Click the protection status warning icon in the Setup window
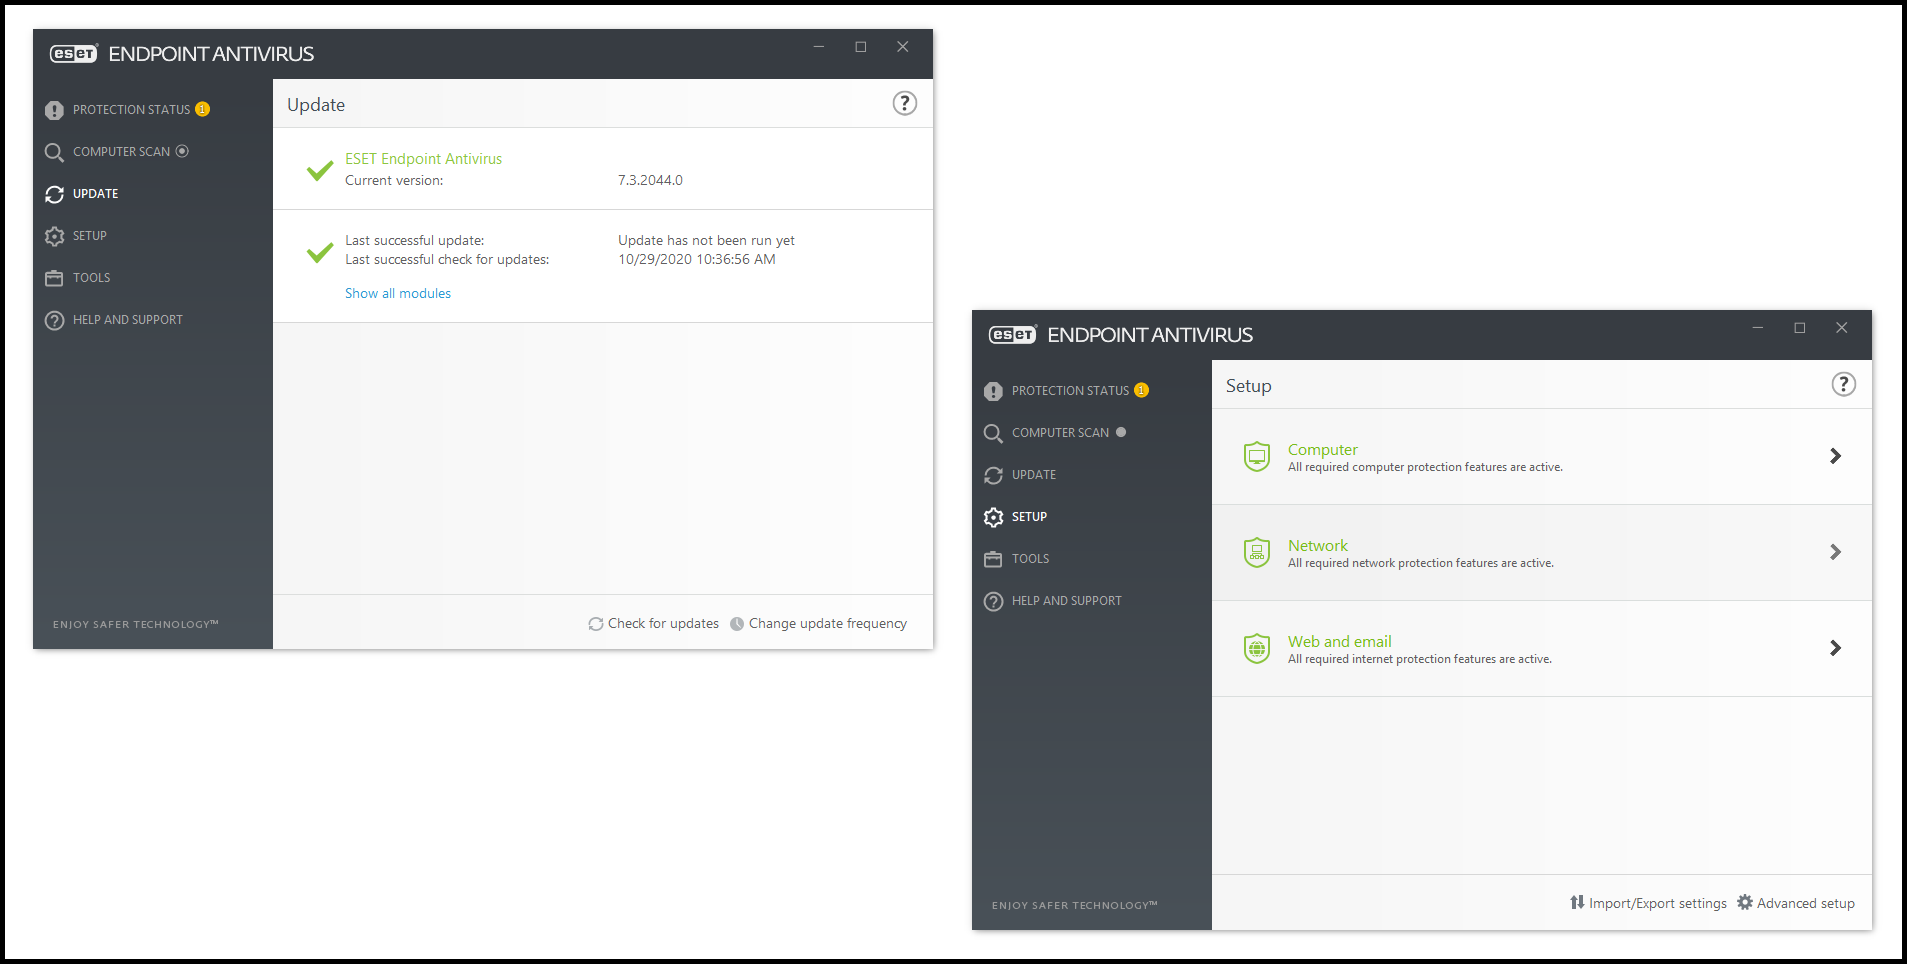This screenshot has height=964, width=1907. (993, 391)
